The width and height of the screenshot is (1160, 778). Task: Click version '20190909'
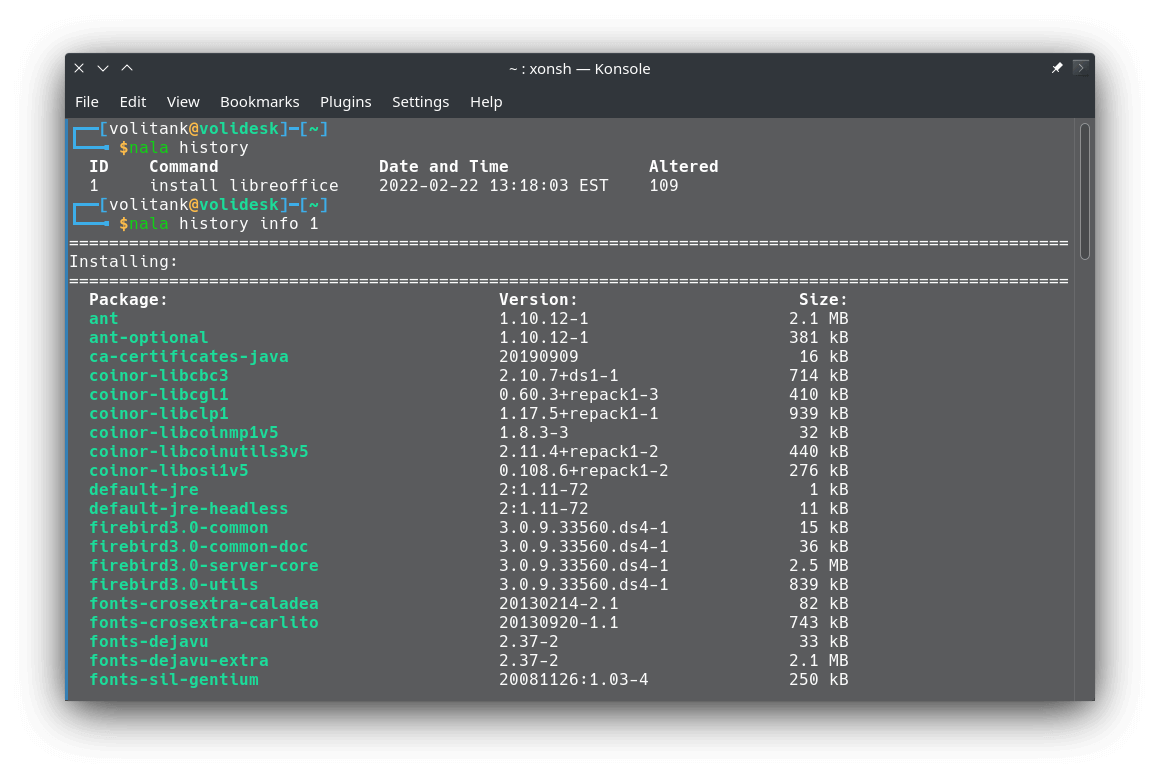click(x=539, y=357)
